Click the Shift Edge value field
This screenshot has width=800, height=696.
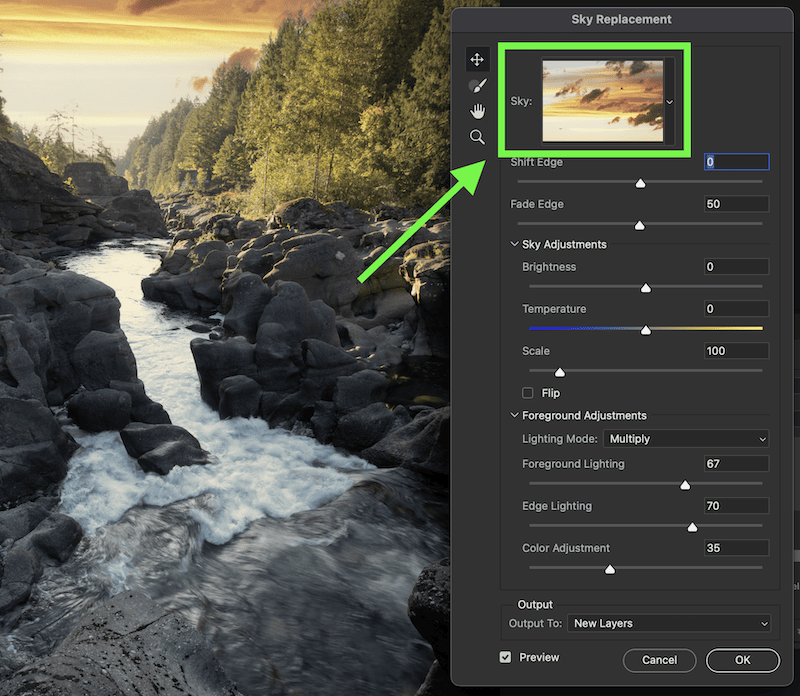[x=736, y=162]
